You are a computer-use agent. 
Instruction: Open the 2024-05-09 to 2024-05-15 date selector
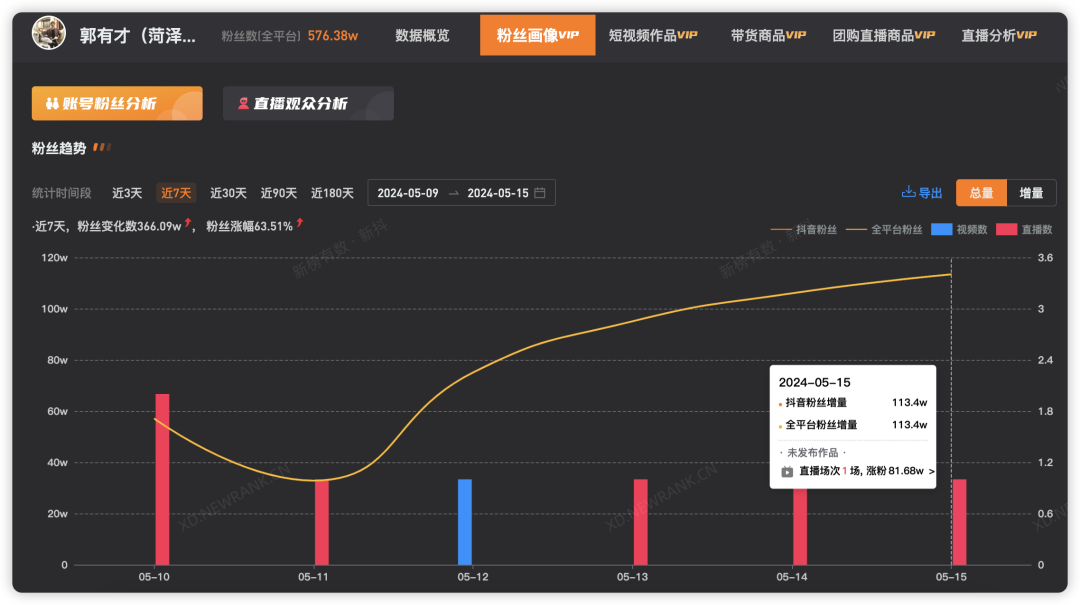[x=460, y=192]
